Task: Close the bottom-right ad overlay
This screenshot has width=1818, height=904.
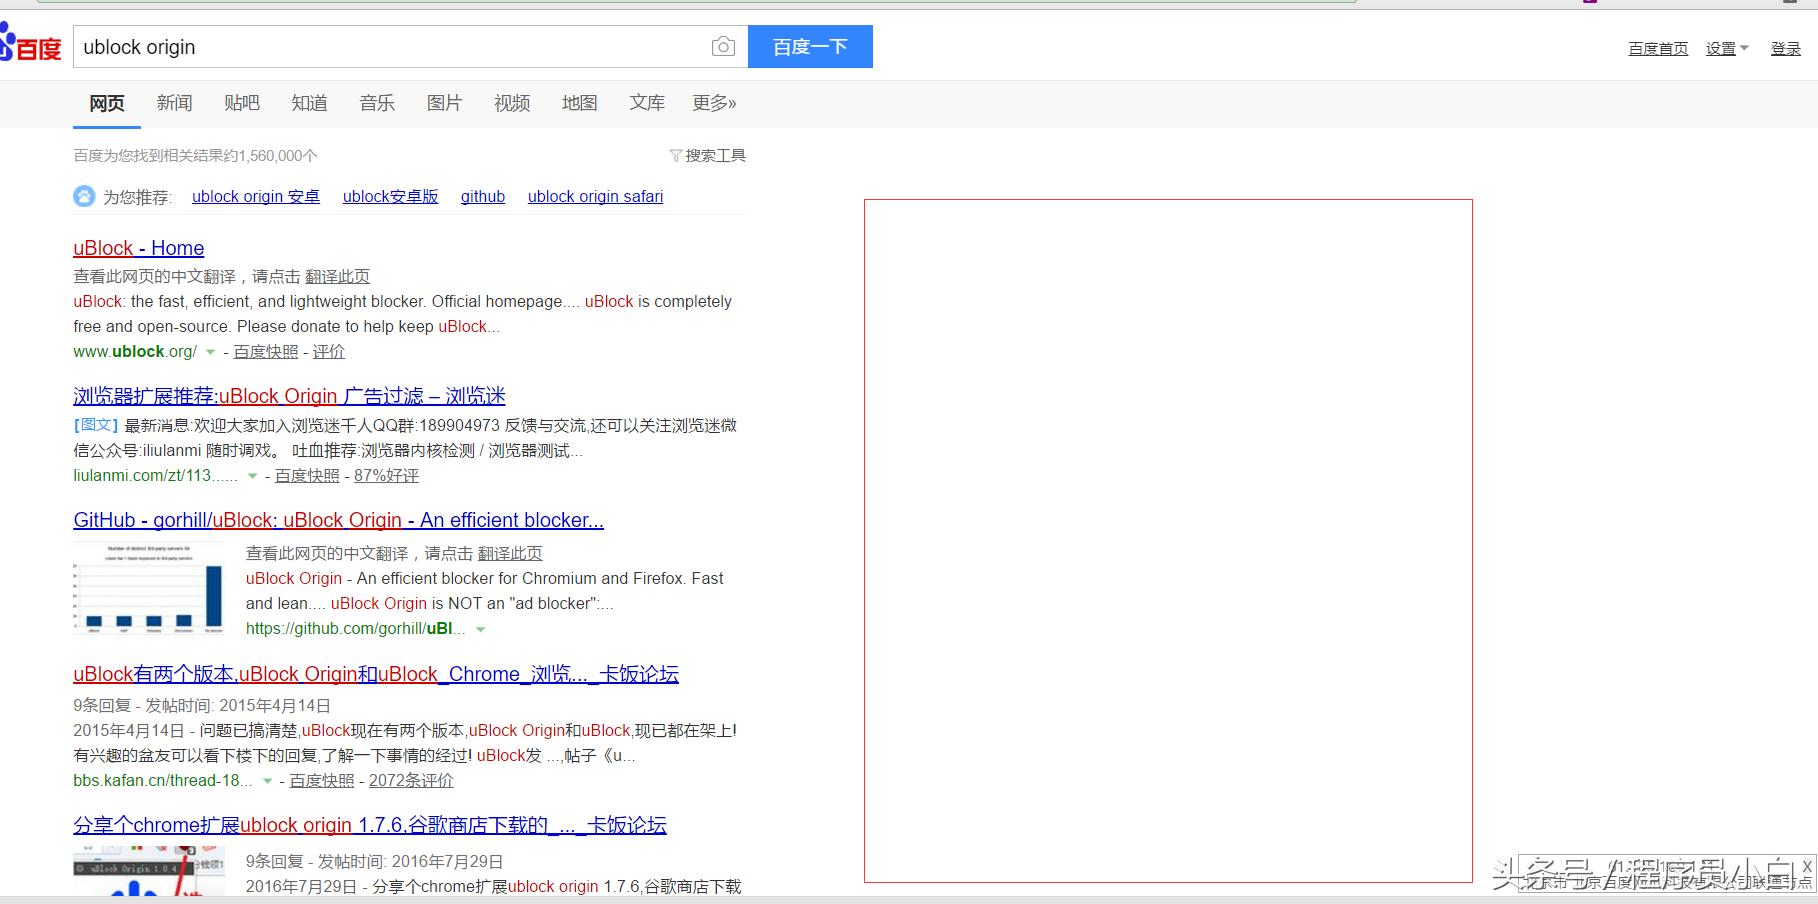Action: point(1807,866)
